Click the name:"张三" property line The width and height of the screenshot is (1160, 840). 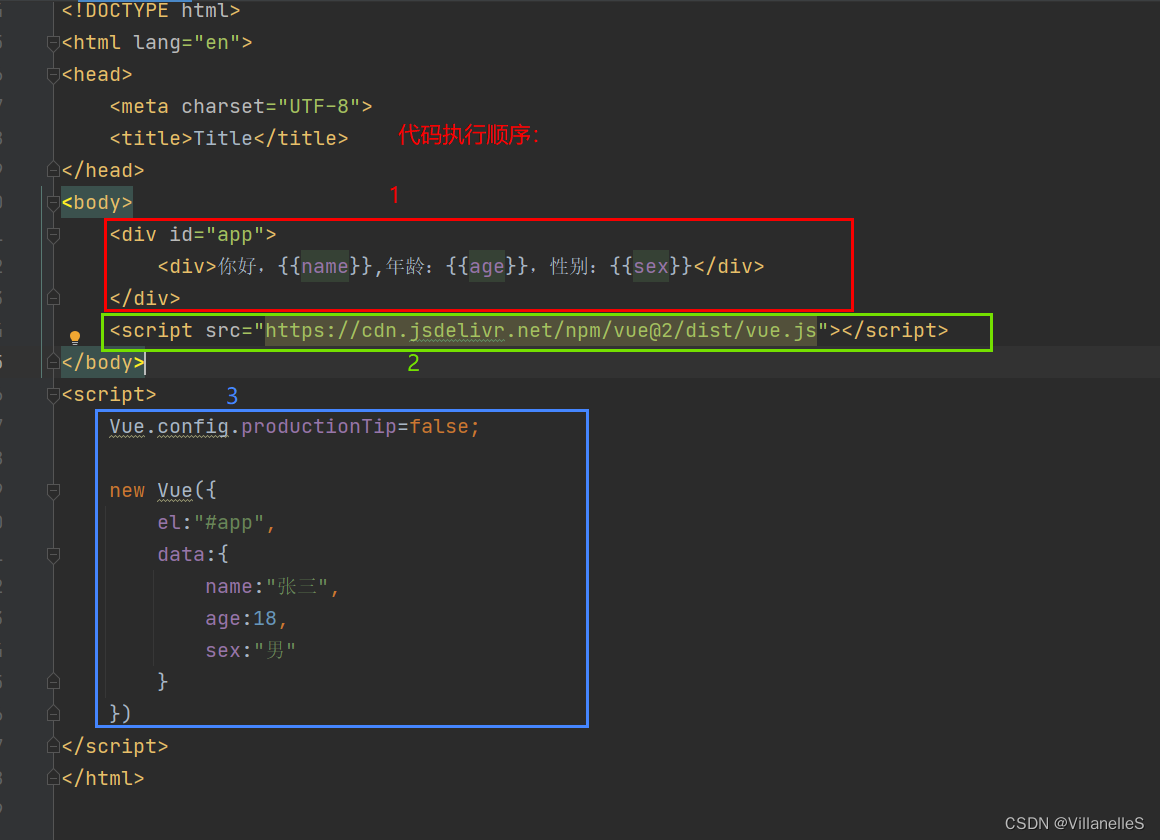tap(272, 587)
